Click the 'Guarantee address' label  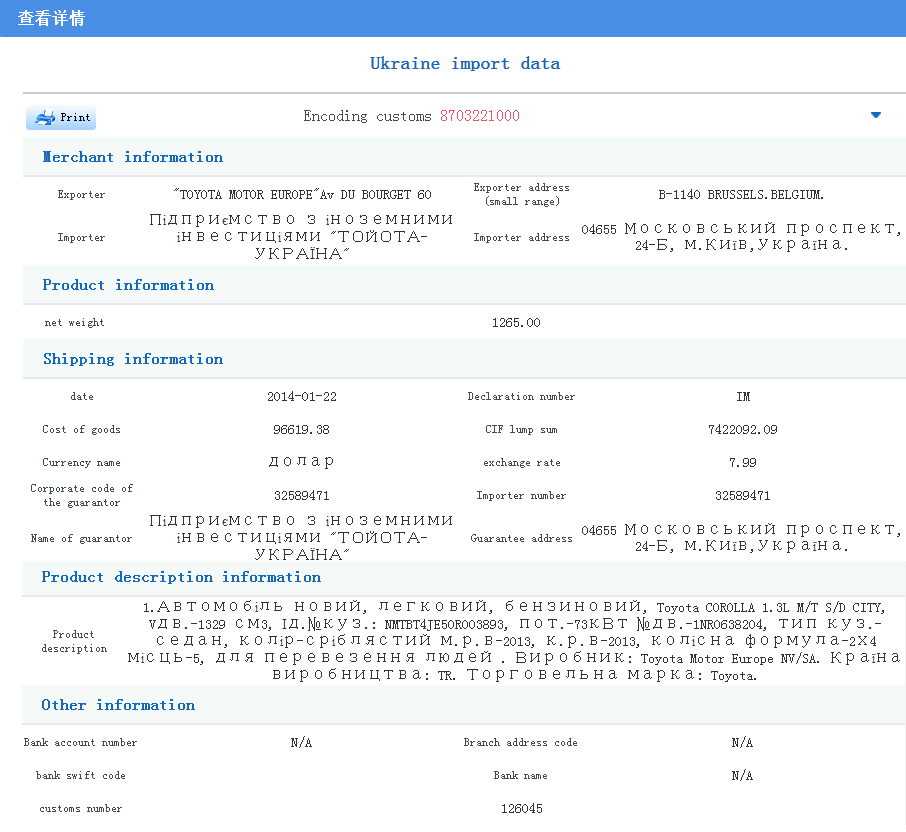click(x=521, y=538)
